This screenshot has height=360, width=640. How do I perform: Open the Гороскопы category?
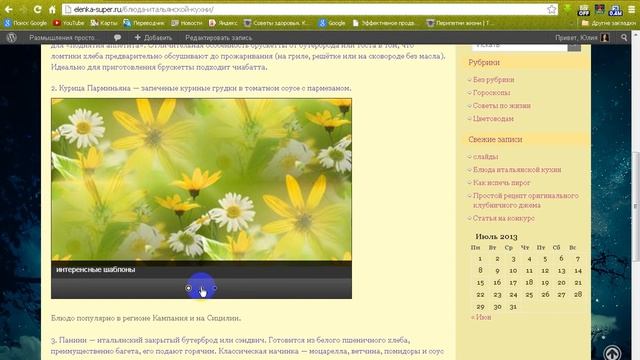point(491,93)
